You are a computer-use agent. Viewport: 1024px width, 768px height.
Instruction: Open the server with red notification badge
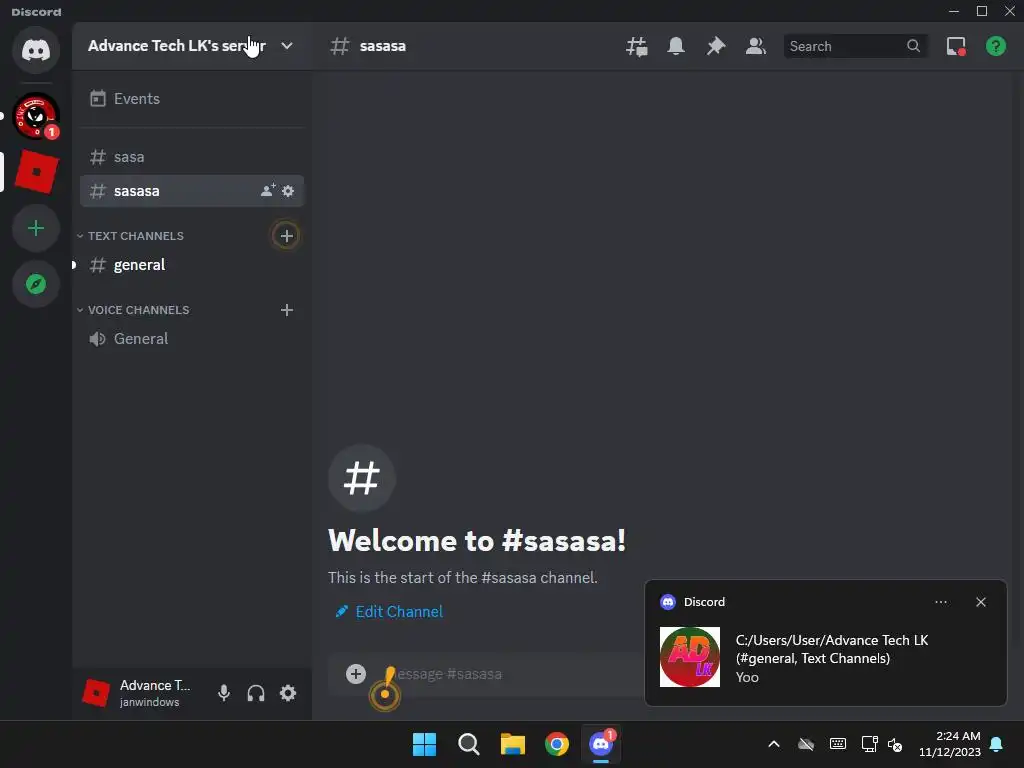(36, 116)
